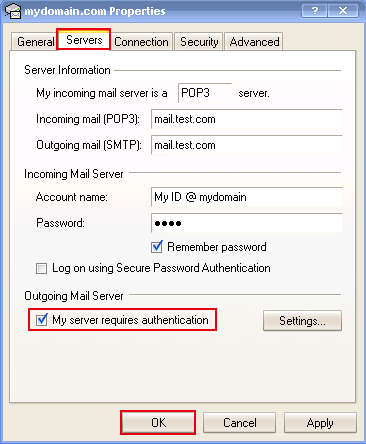The height and width of the screenshot is (444, 366).
Task: Enable Log on using Secure Password Authentication
Action: 41,268
